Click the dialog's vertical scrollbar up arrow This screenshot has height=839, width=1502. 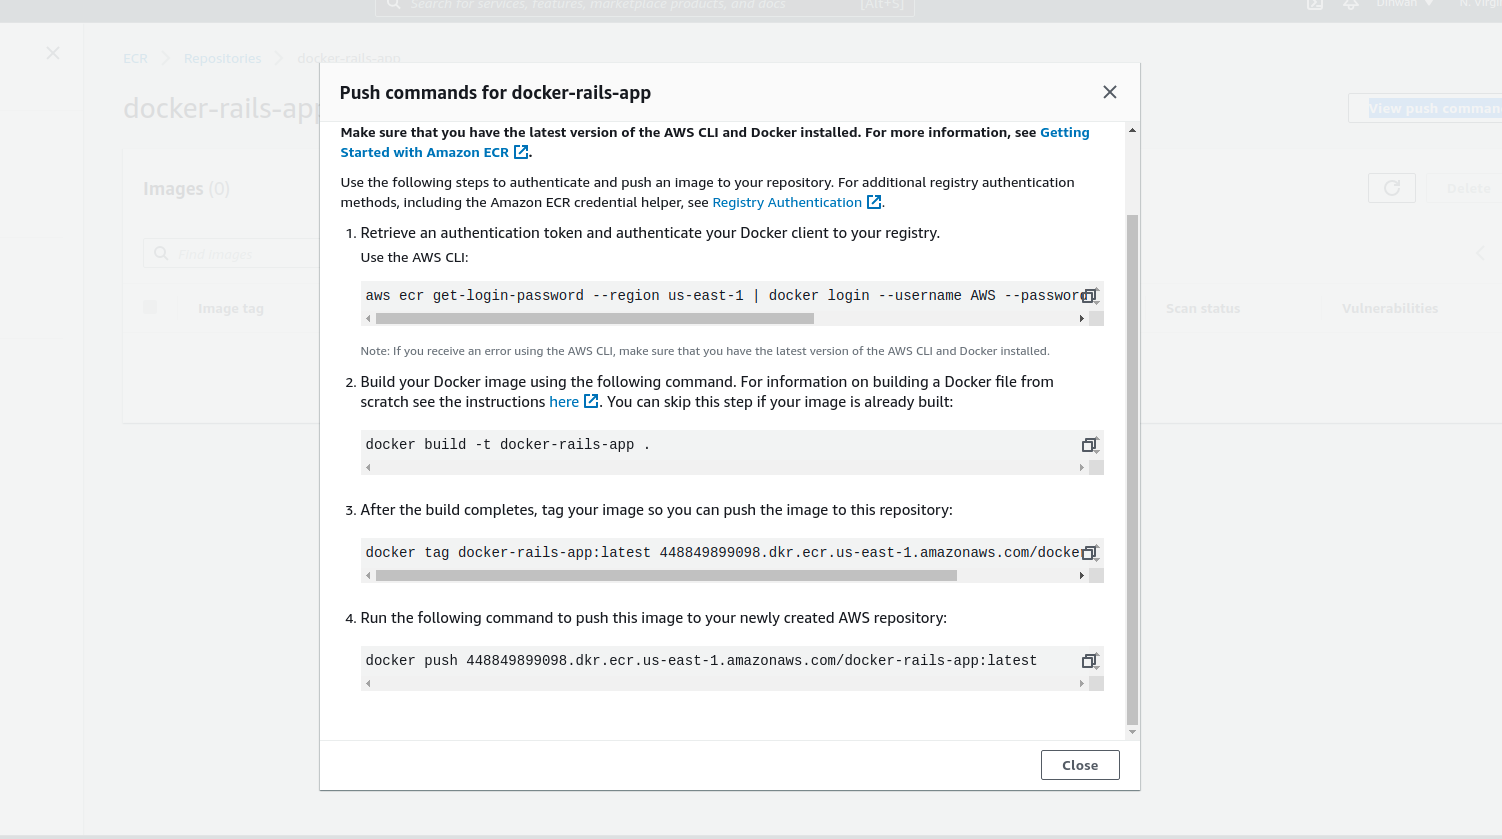[1132, 131]
